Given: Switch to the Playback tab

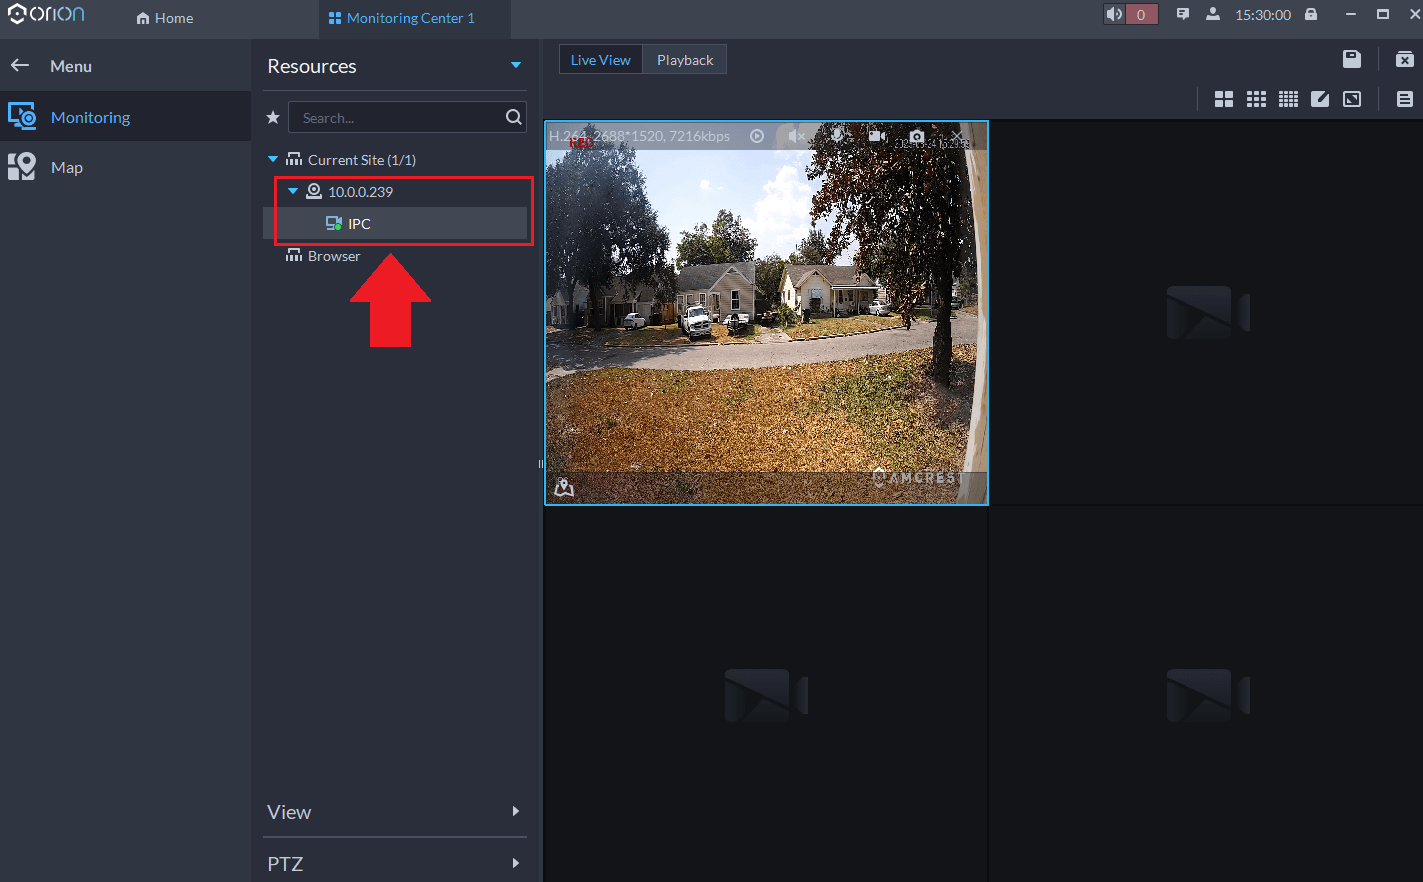Looking at the screenshot, I should click(x=685, y=60).
